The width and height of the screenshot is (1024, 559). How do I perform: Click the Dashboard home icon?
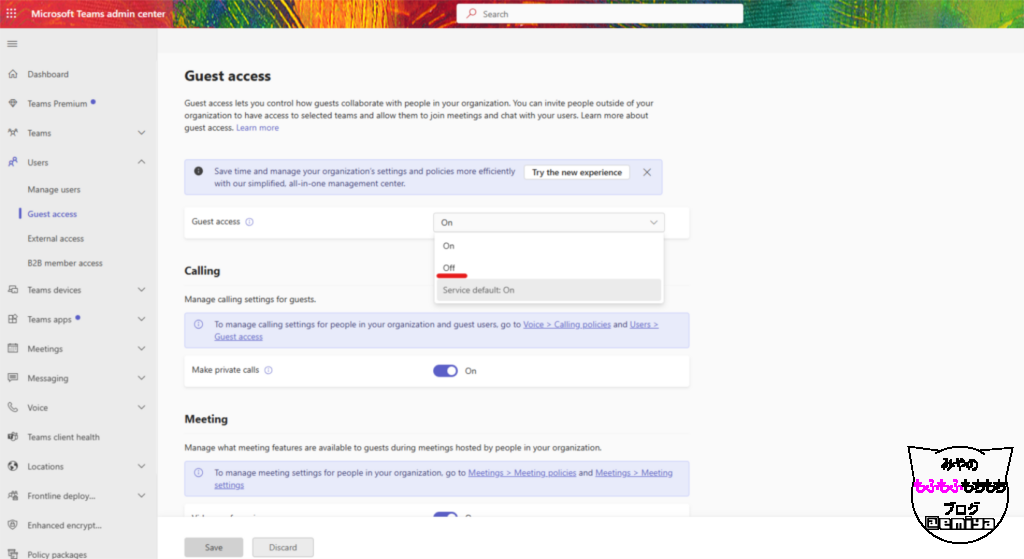coord(12,74)
